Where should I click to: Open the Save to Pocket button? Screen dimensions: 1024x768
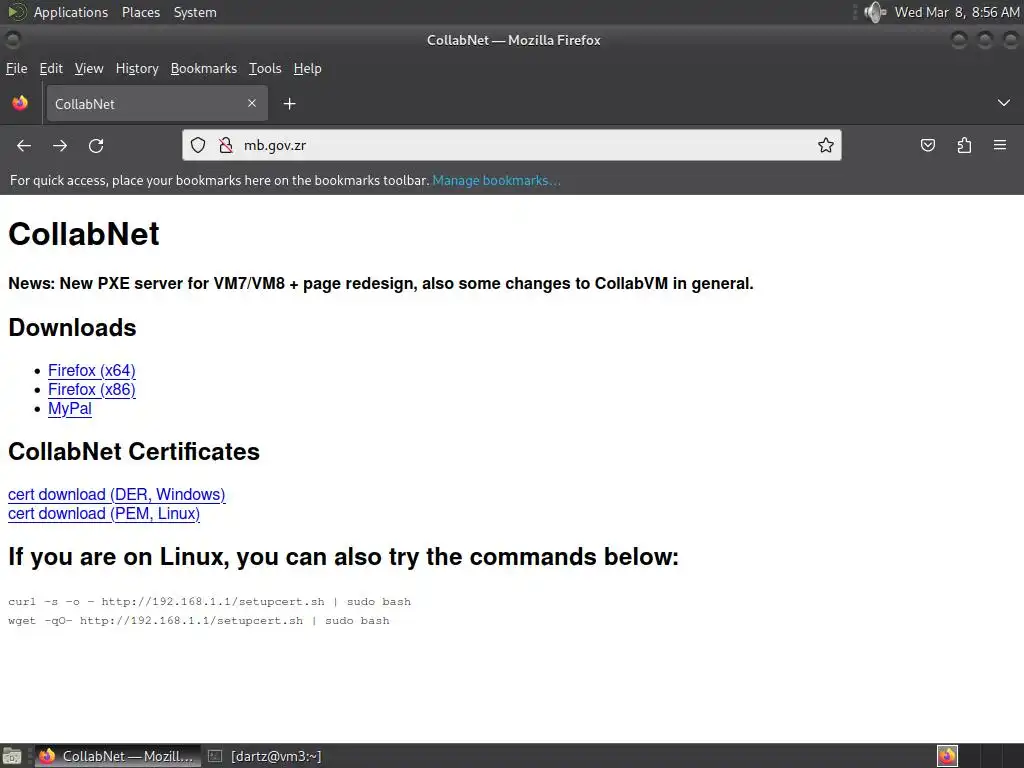pyautogui.click(x=927, y=145)
